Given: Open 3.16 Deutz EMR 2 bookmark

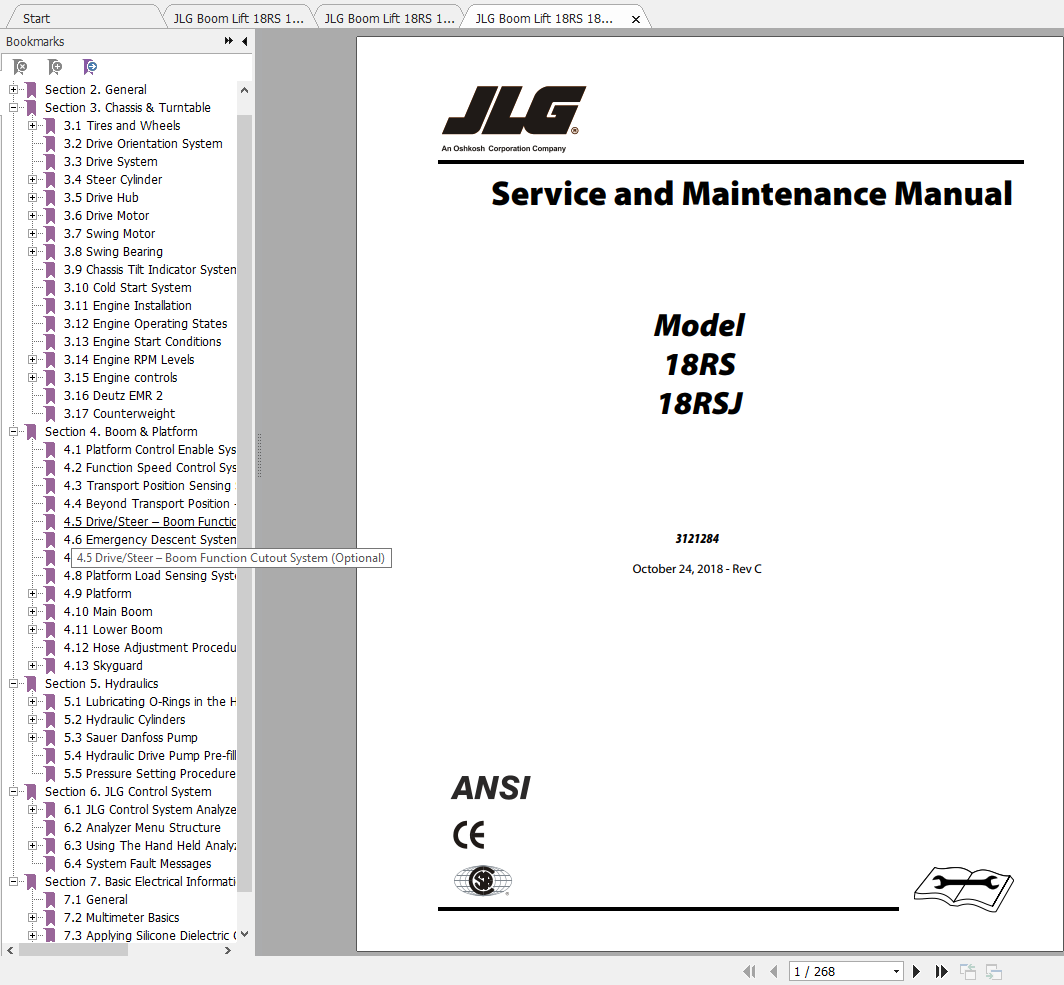Looking at the screenshot, I should click(113, 395).
